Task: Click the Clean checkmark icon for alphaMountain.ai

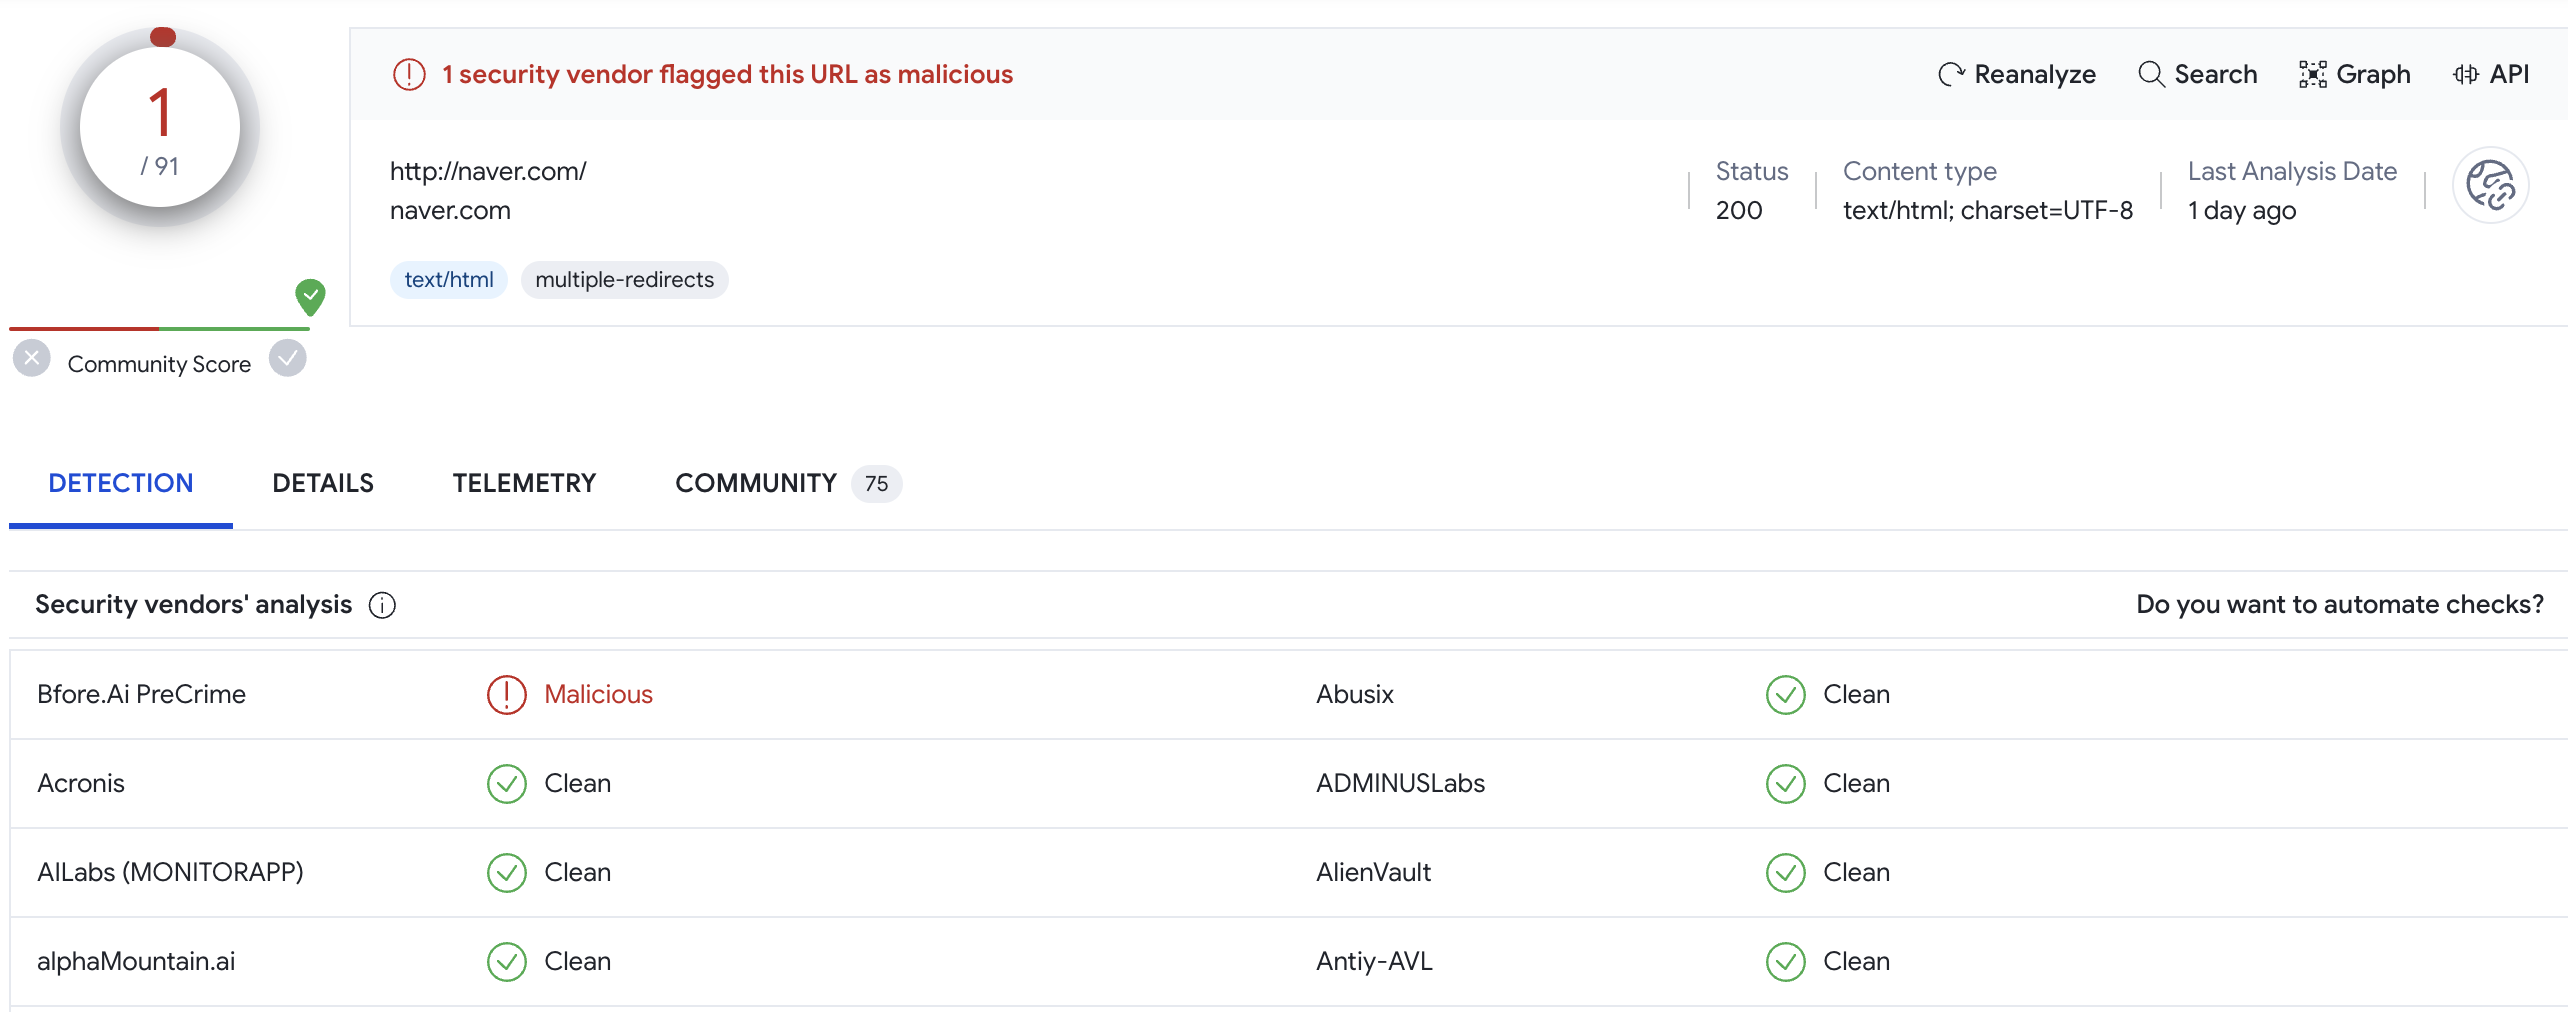Action: pyautogui.click(x=507, y=962)
